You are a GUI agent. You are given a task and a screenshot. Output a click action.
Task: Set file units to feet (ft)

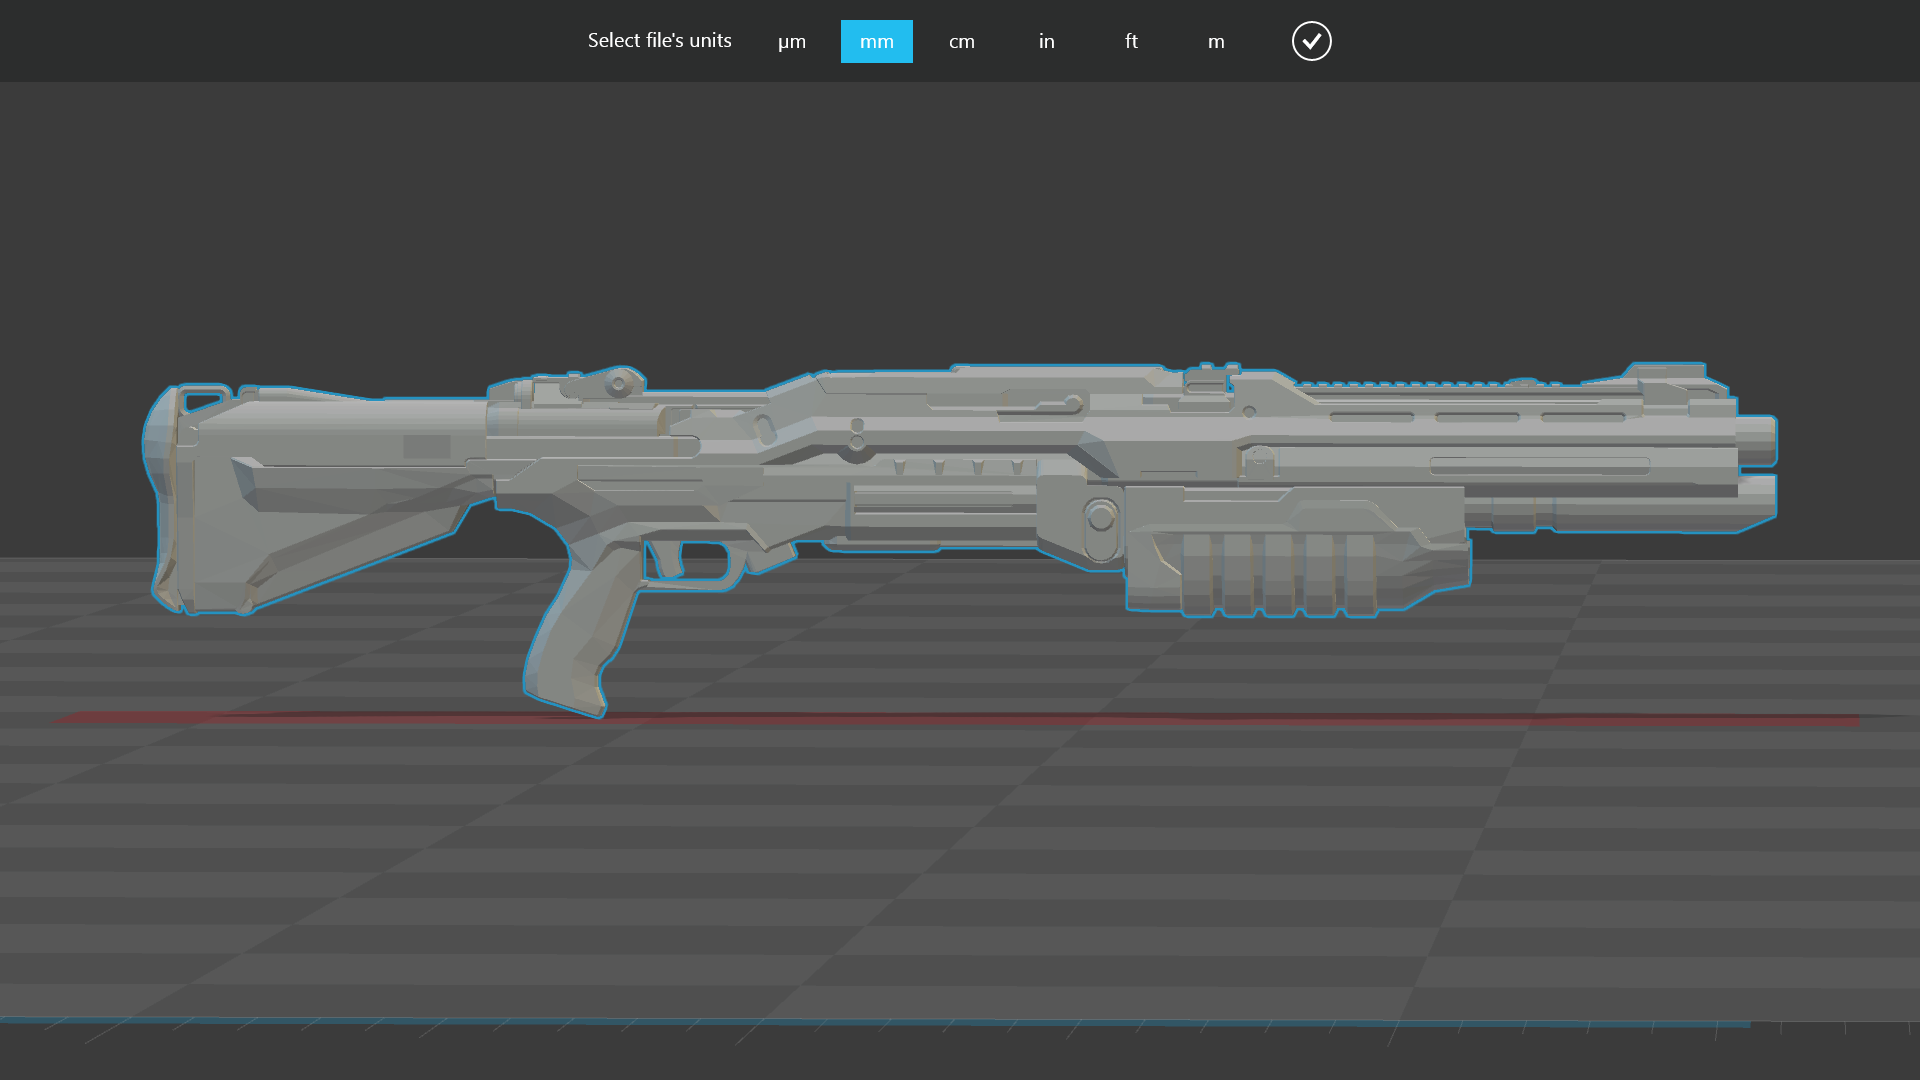(1131, 41)
